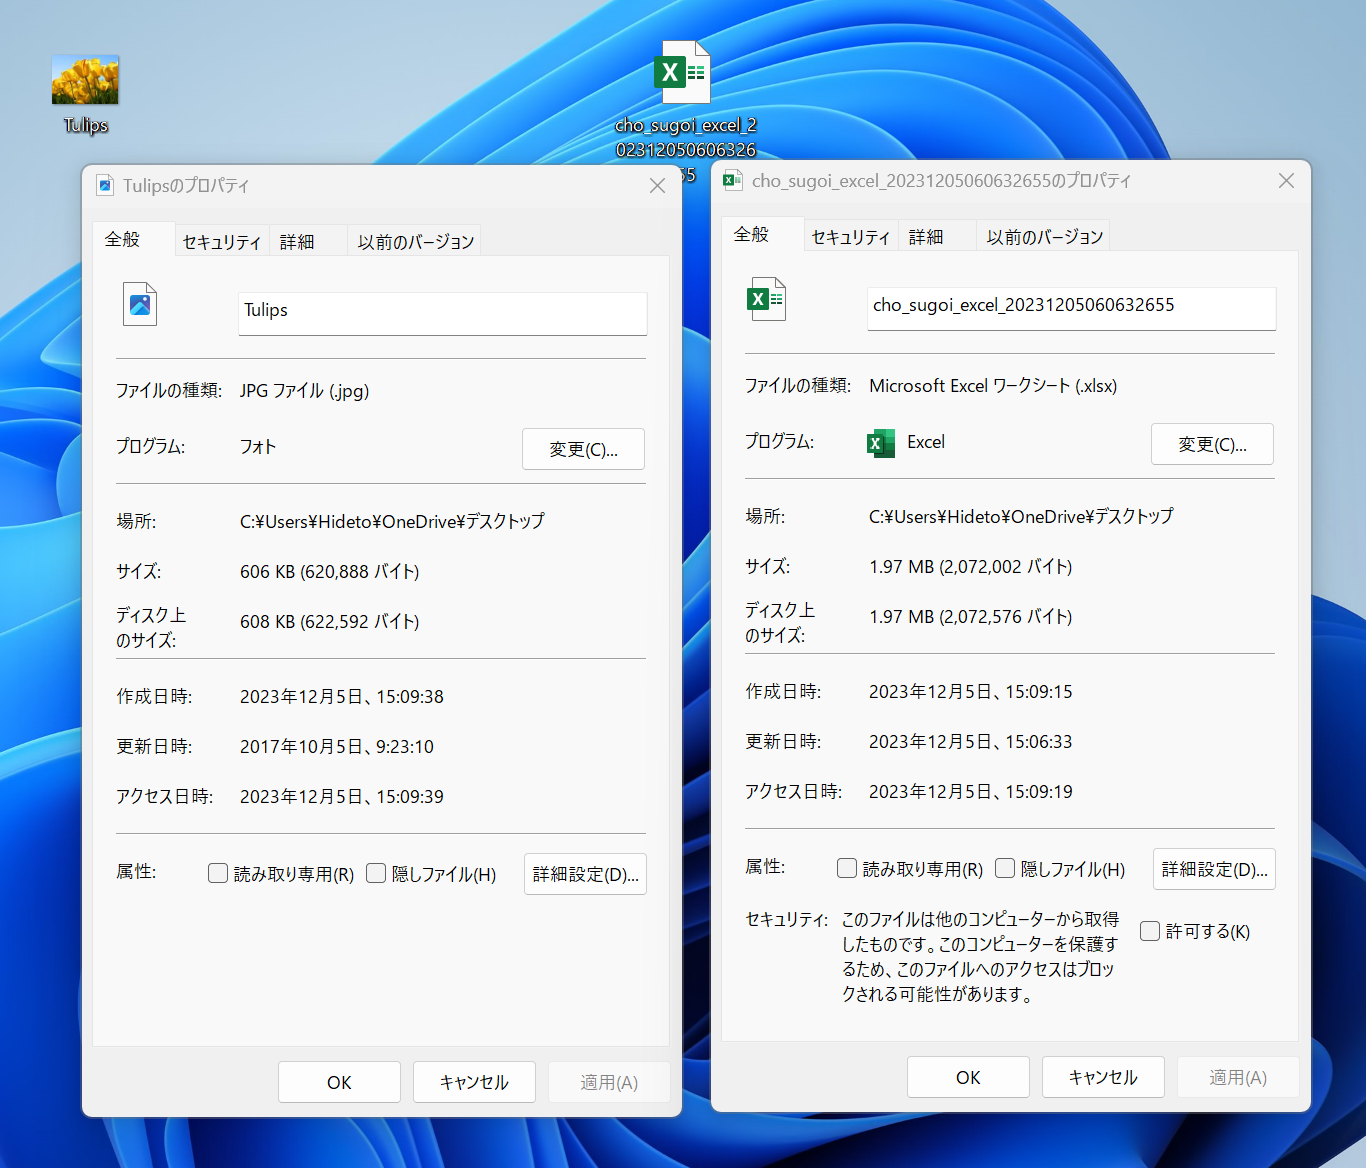Open the Tulips image on the desktop
Screen dimensions: 1366x1168
[x=84, y=78]
